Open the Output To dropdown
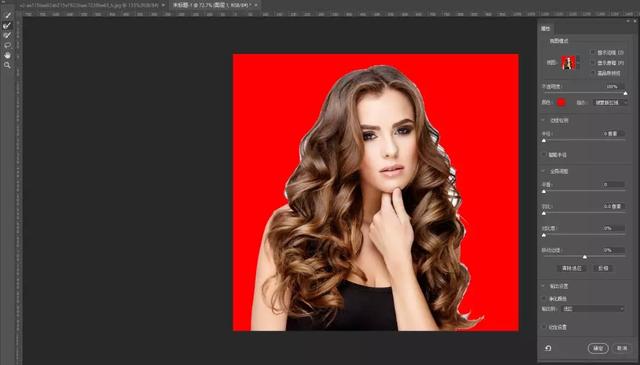The image size is (640, 365). (593, 309)
